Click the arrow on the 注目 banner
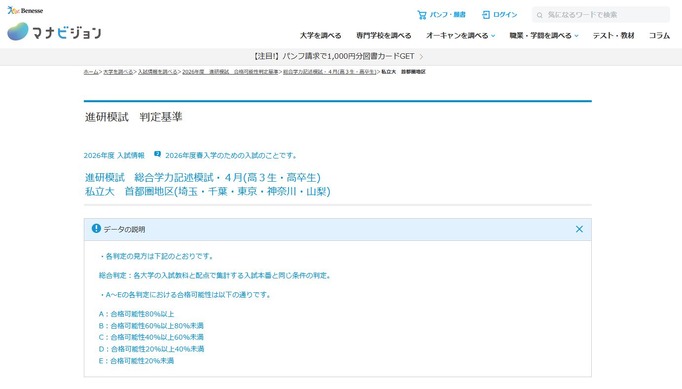 point(421,57)
